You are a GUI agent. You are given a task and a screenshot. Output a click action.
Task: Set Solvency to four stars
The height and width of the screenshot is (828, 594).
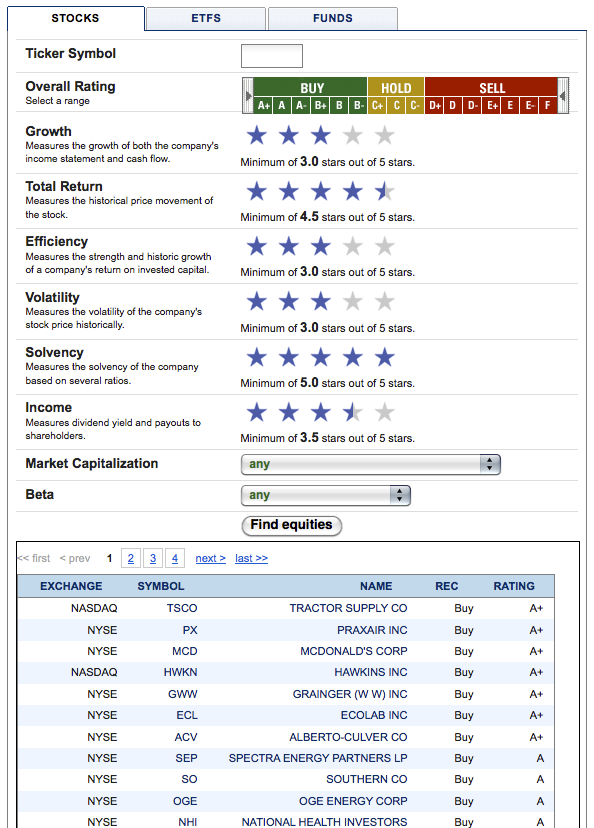(x=353, y=357)
